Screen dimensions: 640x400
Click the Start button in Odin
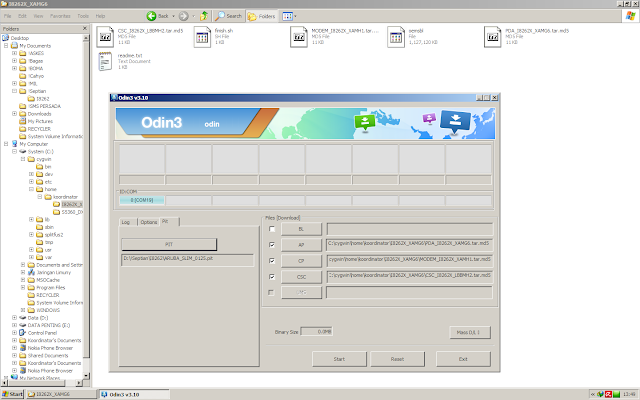[339, 359]
